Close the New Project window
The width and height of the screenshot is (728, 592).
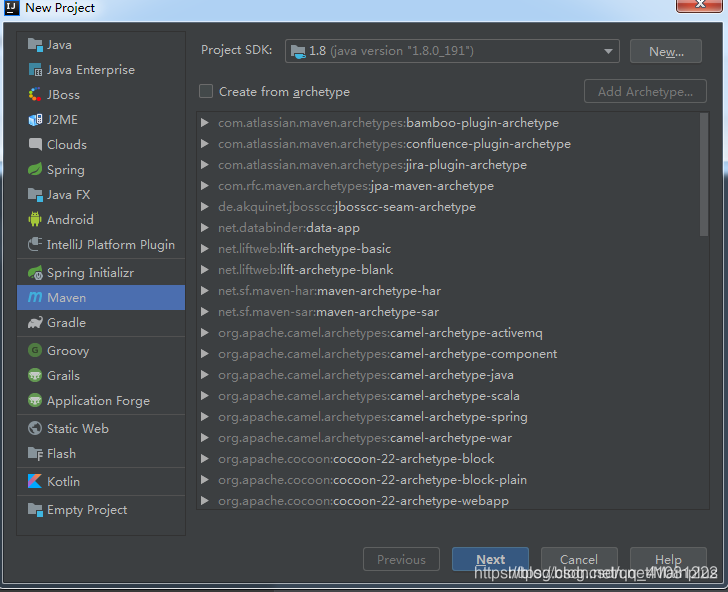[x=700, y=5]
